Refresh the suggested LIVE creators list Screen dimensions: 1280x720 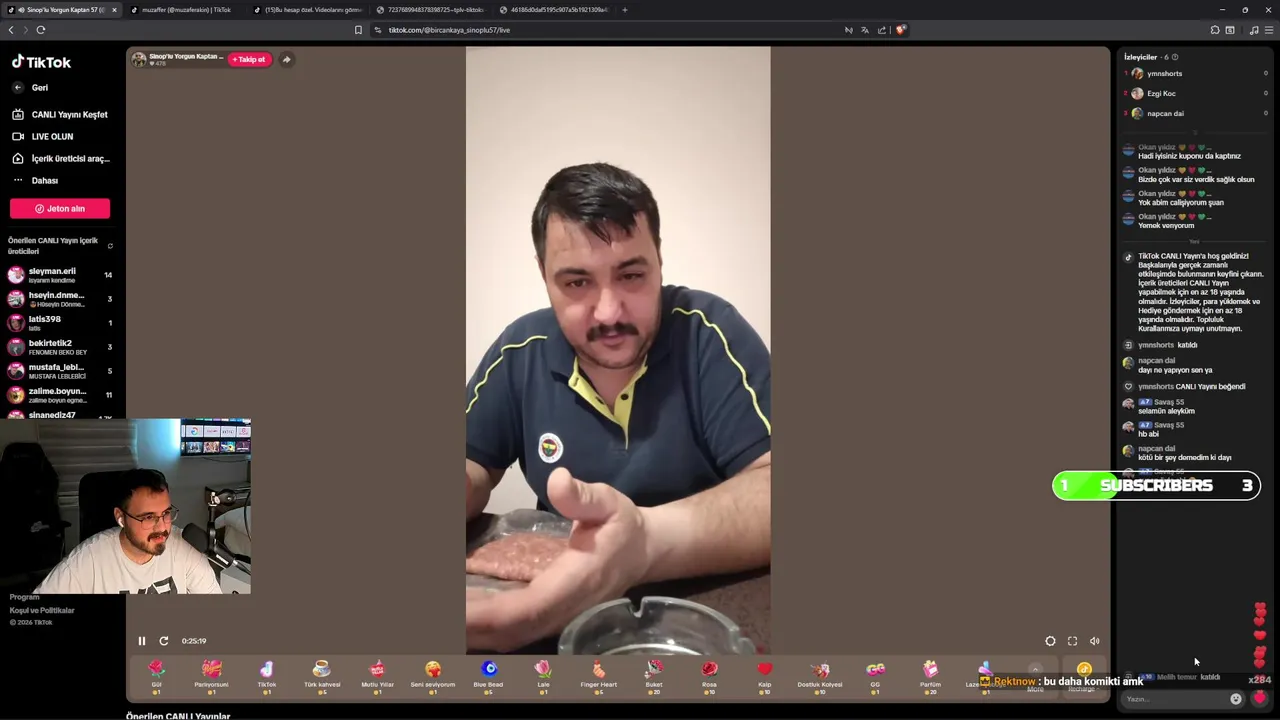(x=110, y=245)
